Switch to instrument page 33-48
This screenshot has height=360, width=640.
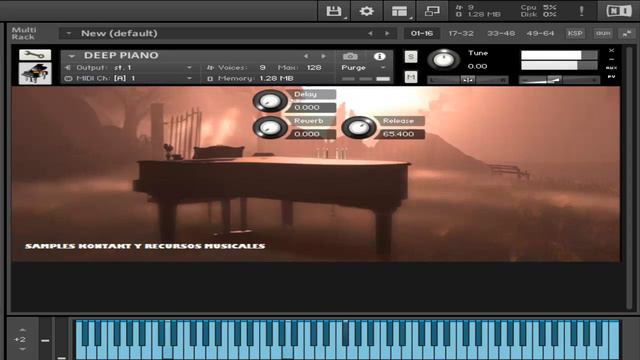[501, 33]
